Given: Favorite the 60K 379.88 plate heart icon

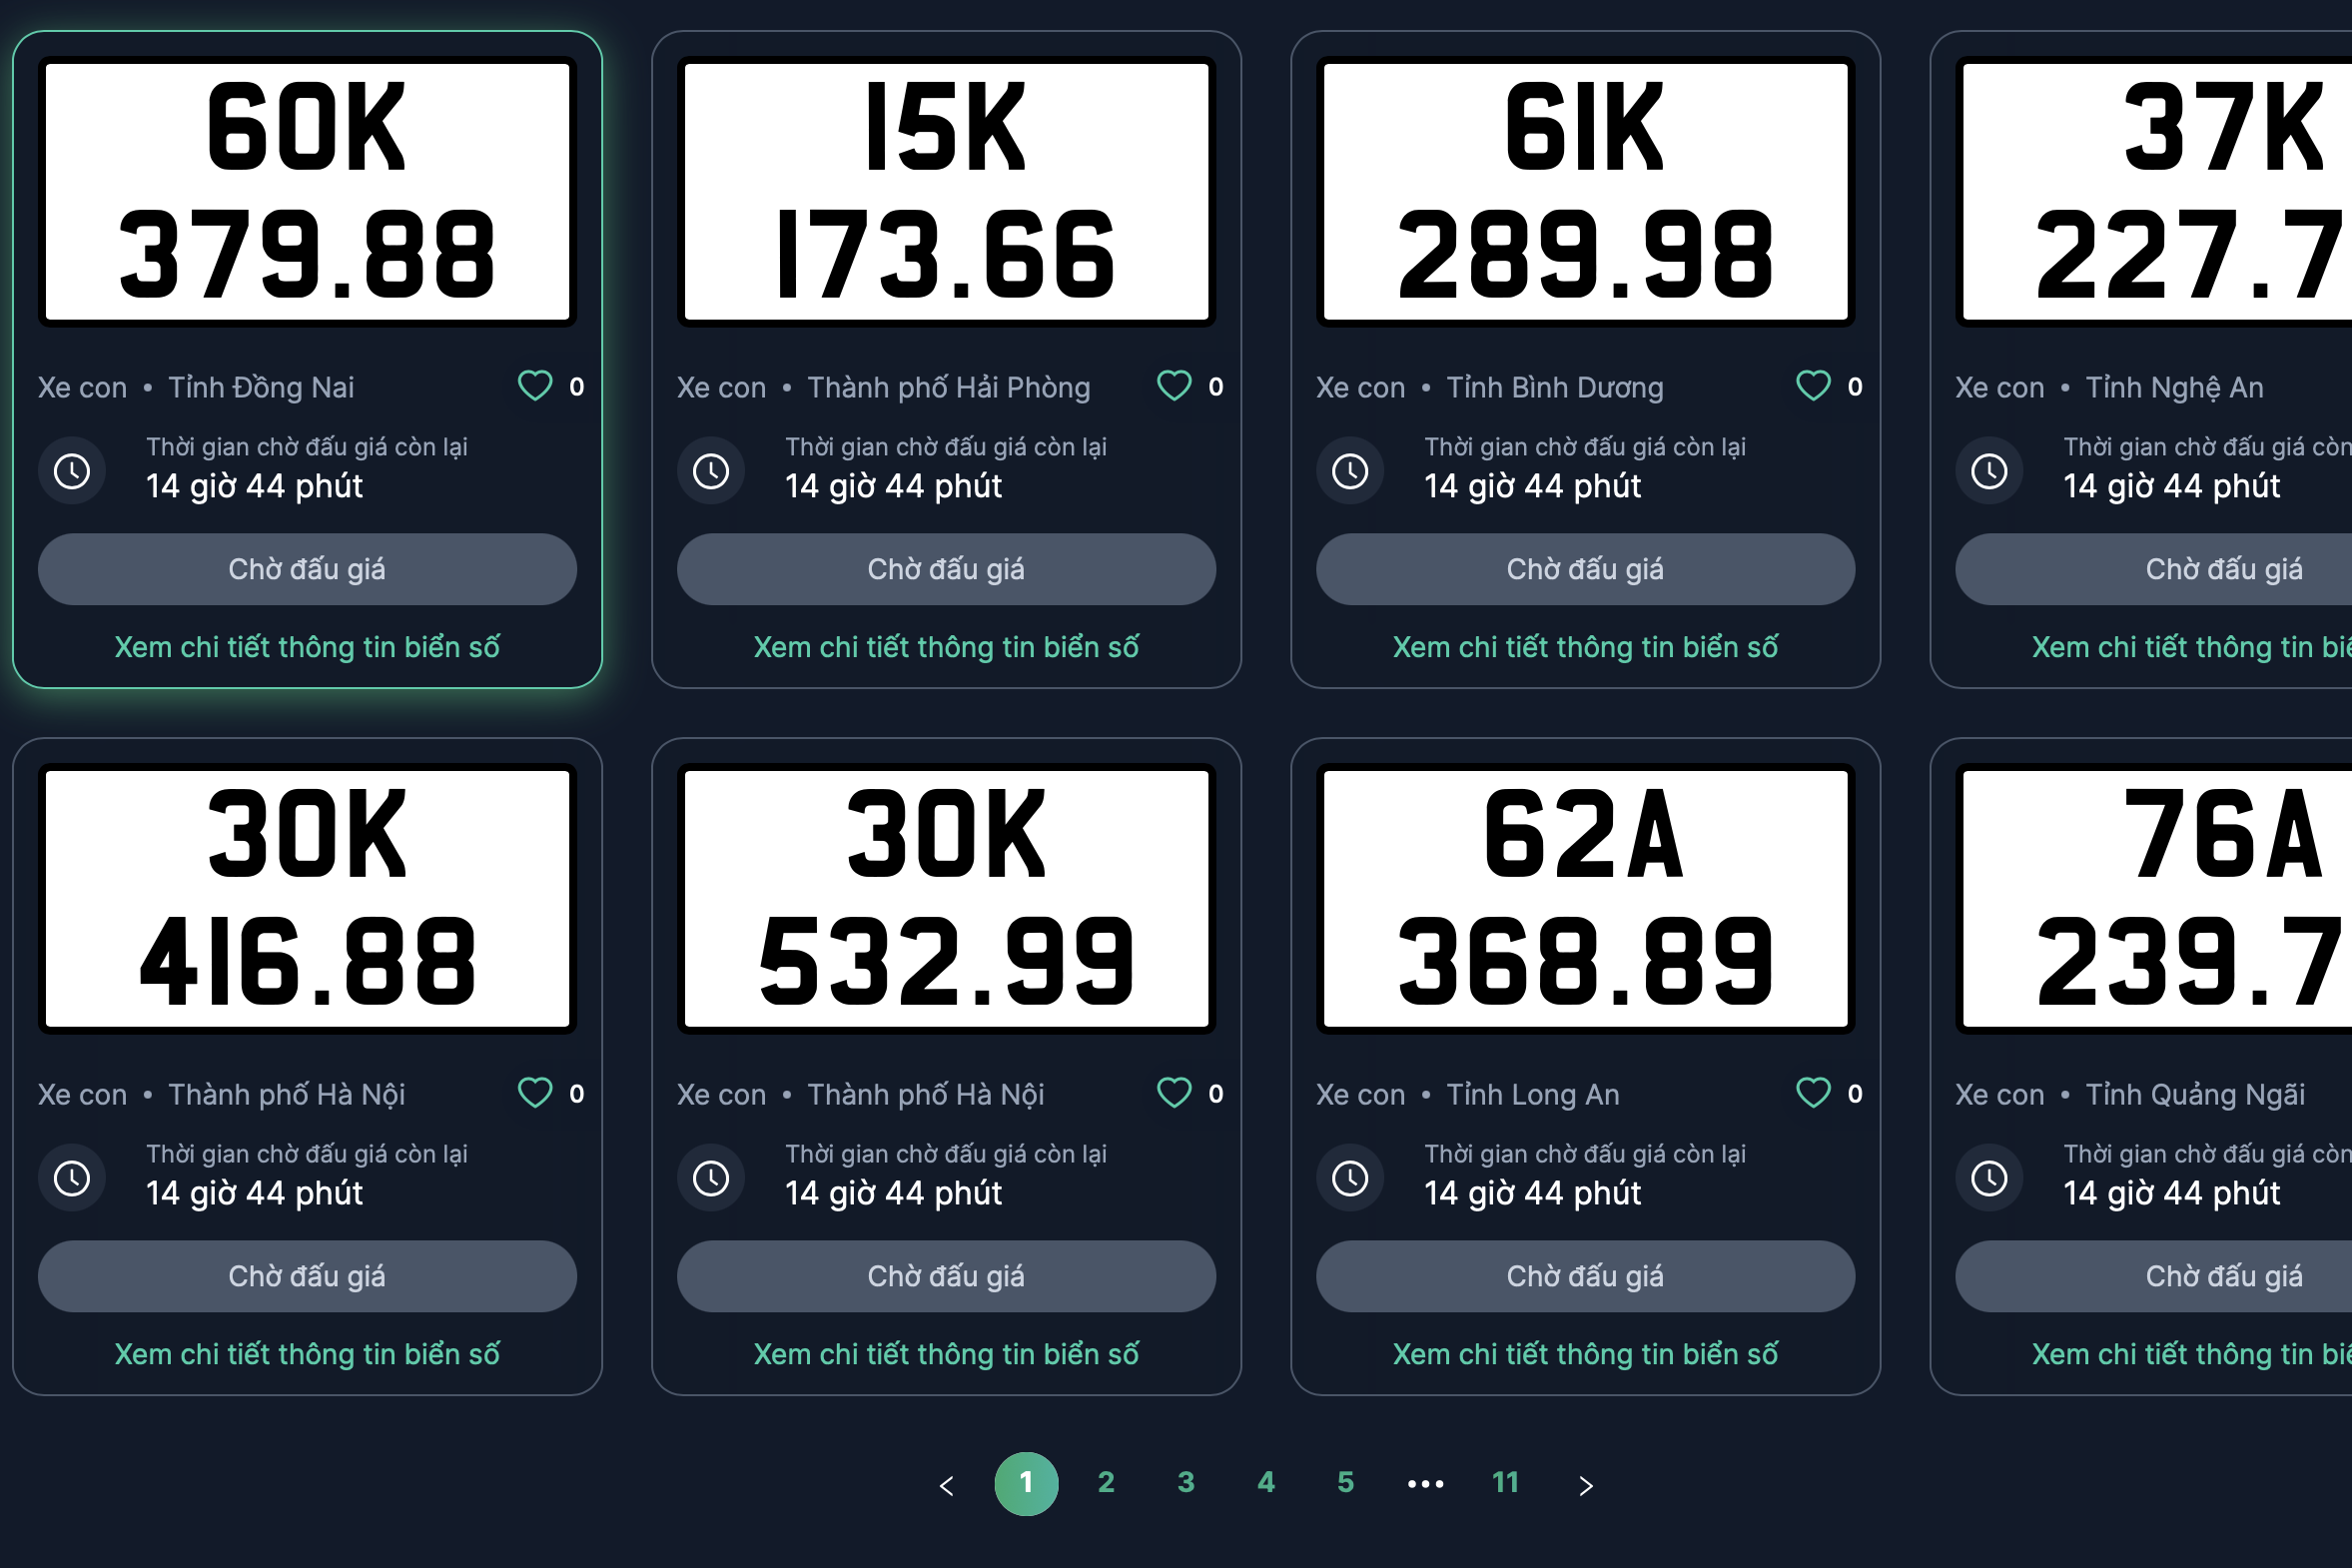Looking at the screenshot, I should (535, 386).
